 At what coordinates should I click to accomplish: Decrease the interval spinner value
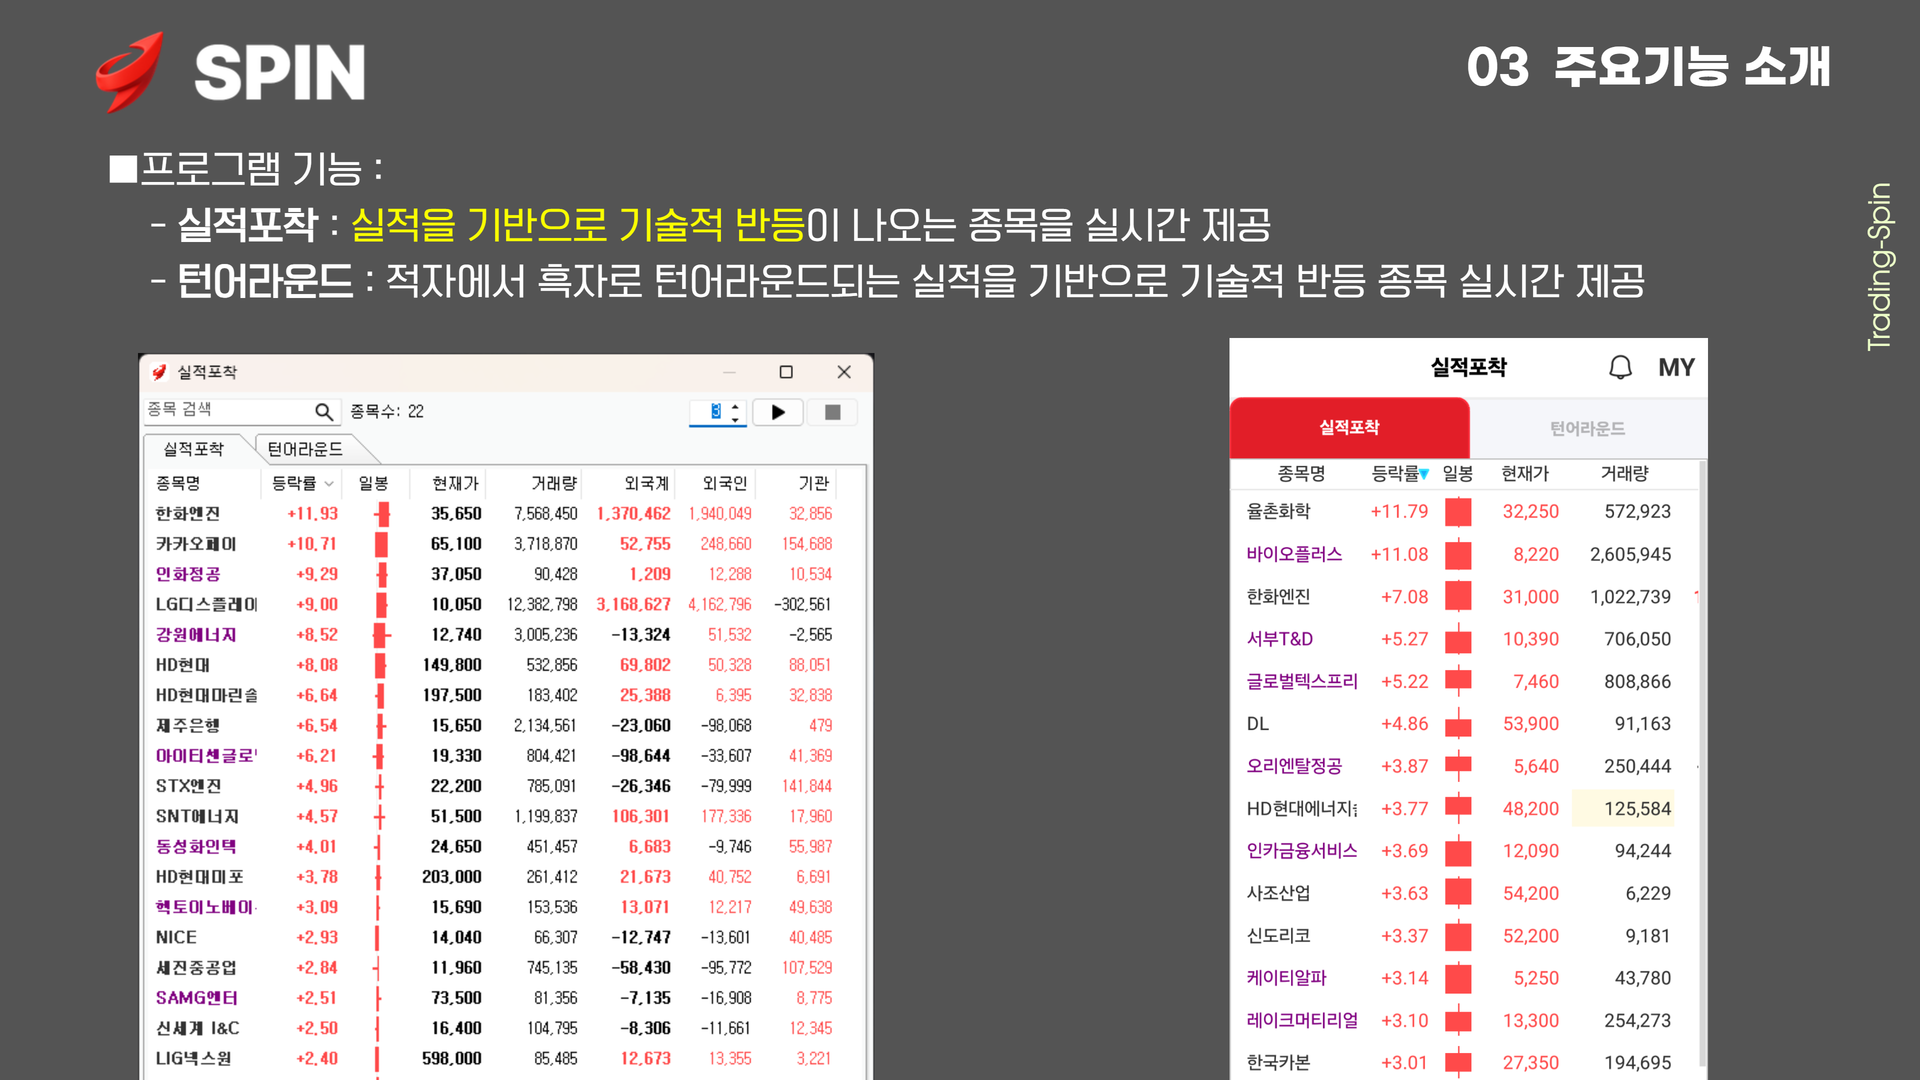[x=736, y=419]
